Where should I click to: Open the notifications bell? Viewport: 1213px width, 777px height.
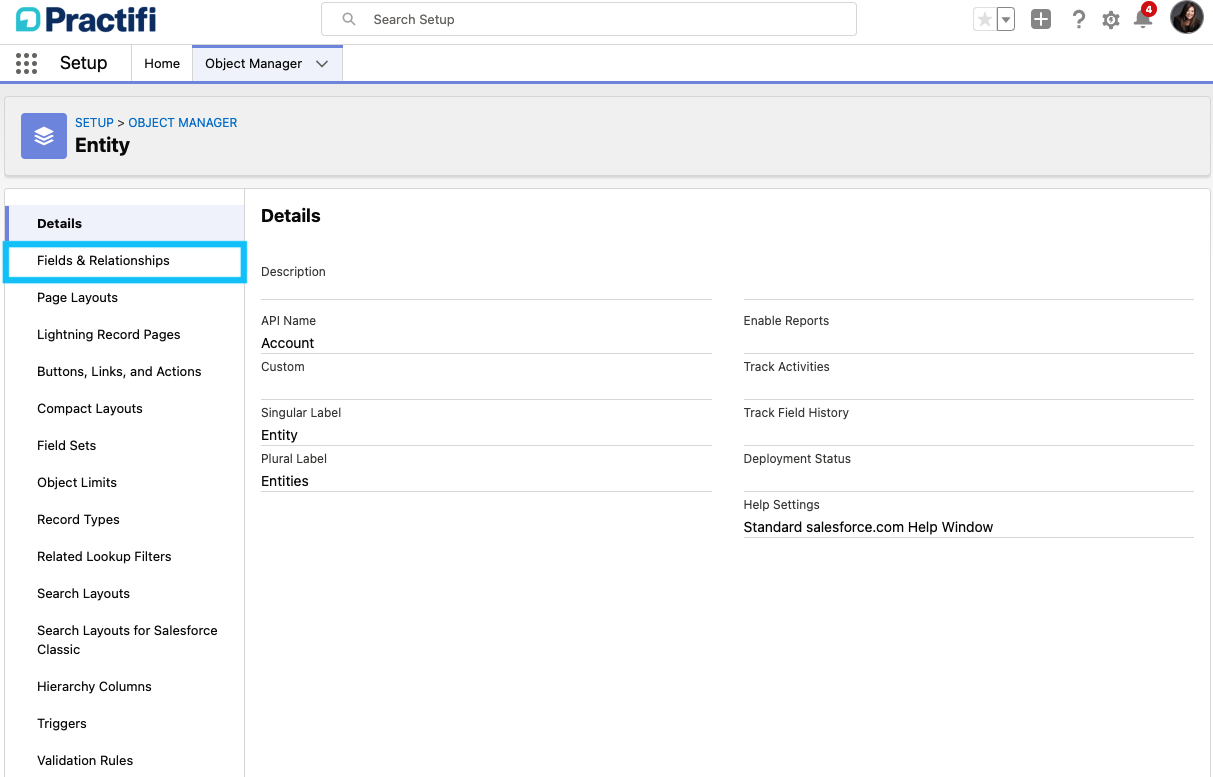tap(1143, 19)
